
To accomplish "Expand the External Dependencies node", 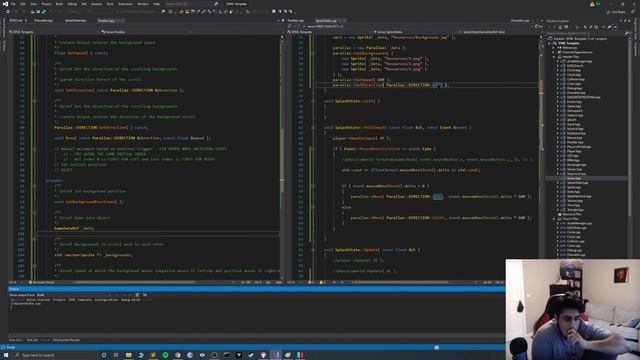I will tap(554, 52).
